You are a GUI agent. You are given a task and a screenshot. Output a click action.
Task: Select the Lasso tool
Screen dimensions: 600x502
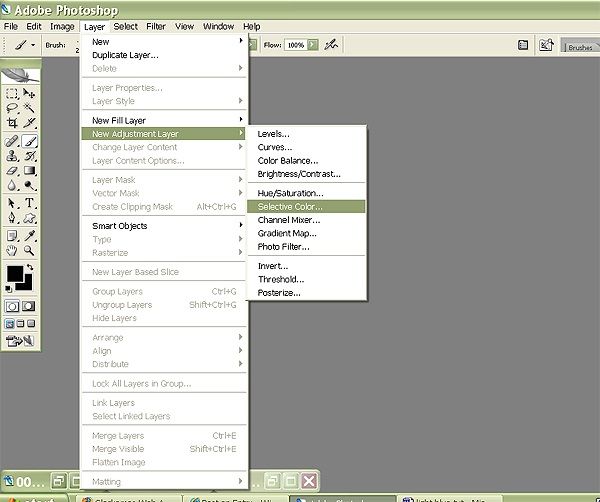pos(12,108)
